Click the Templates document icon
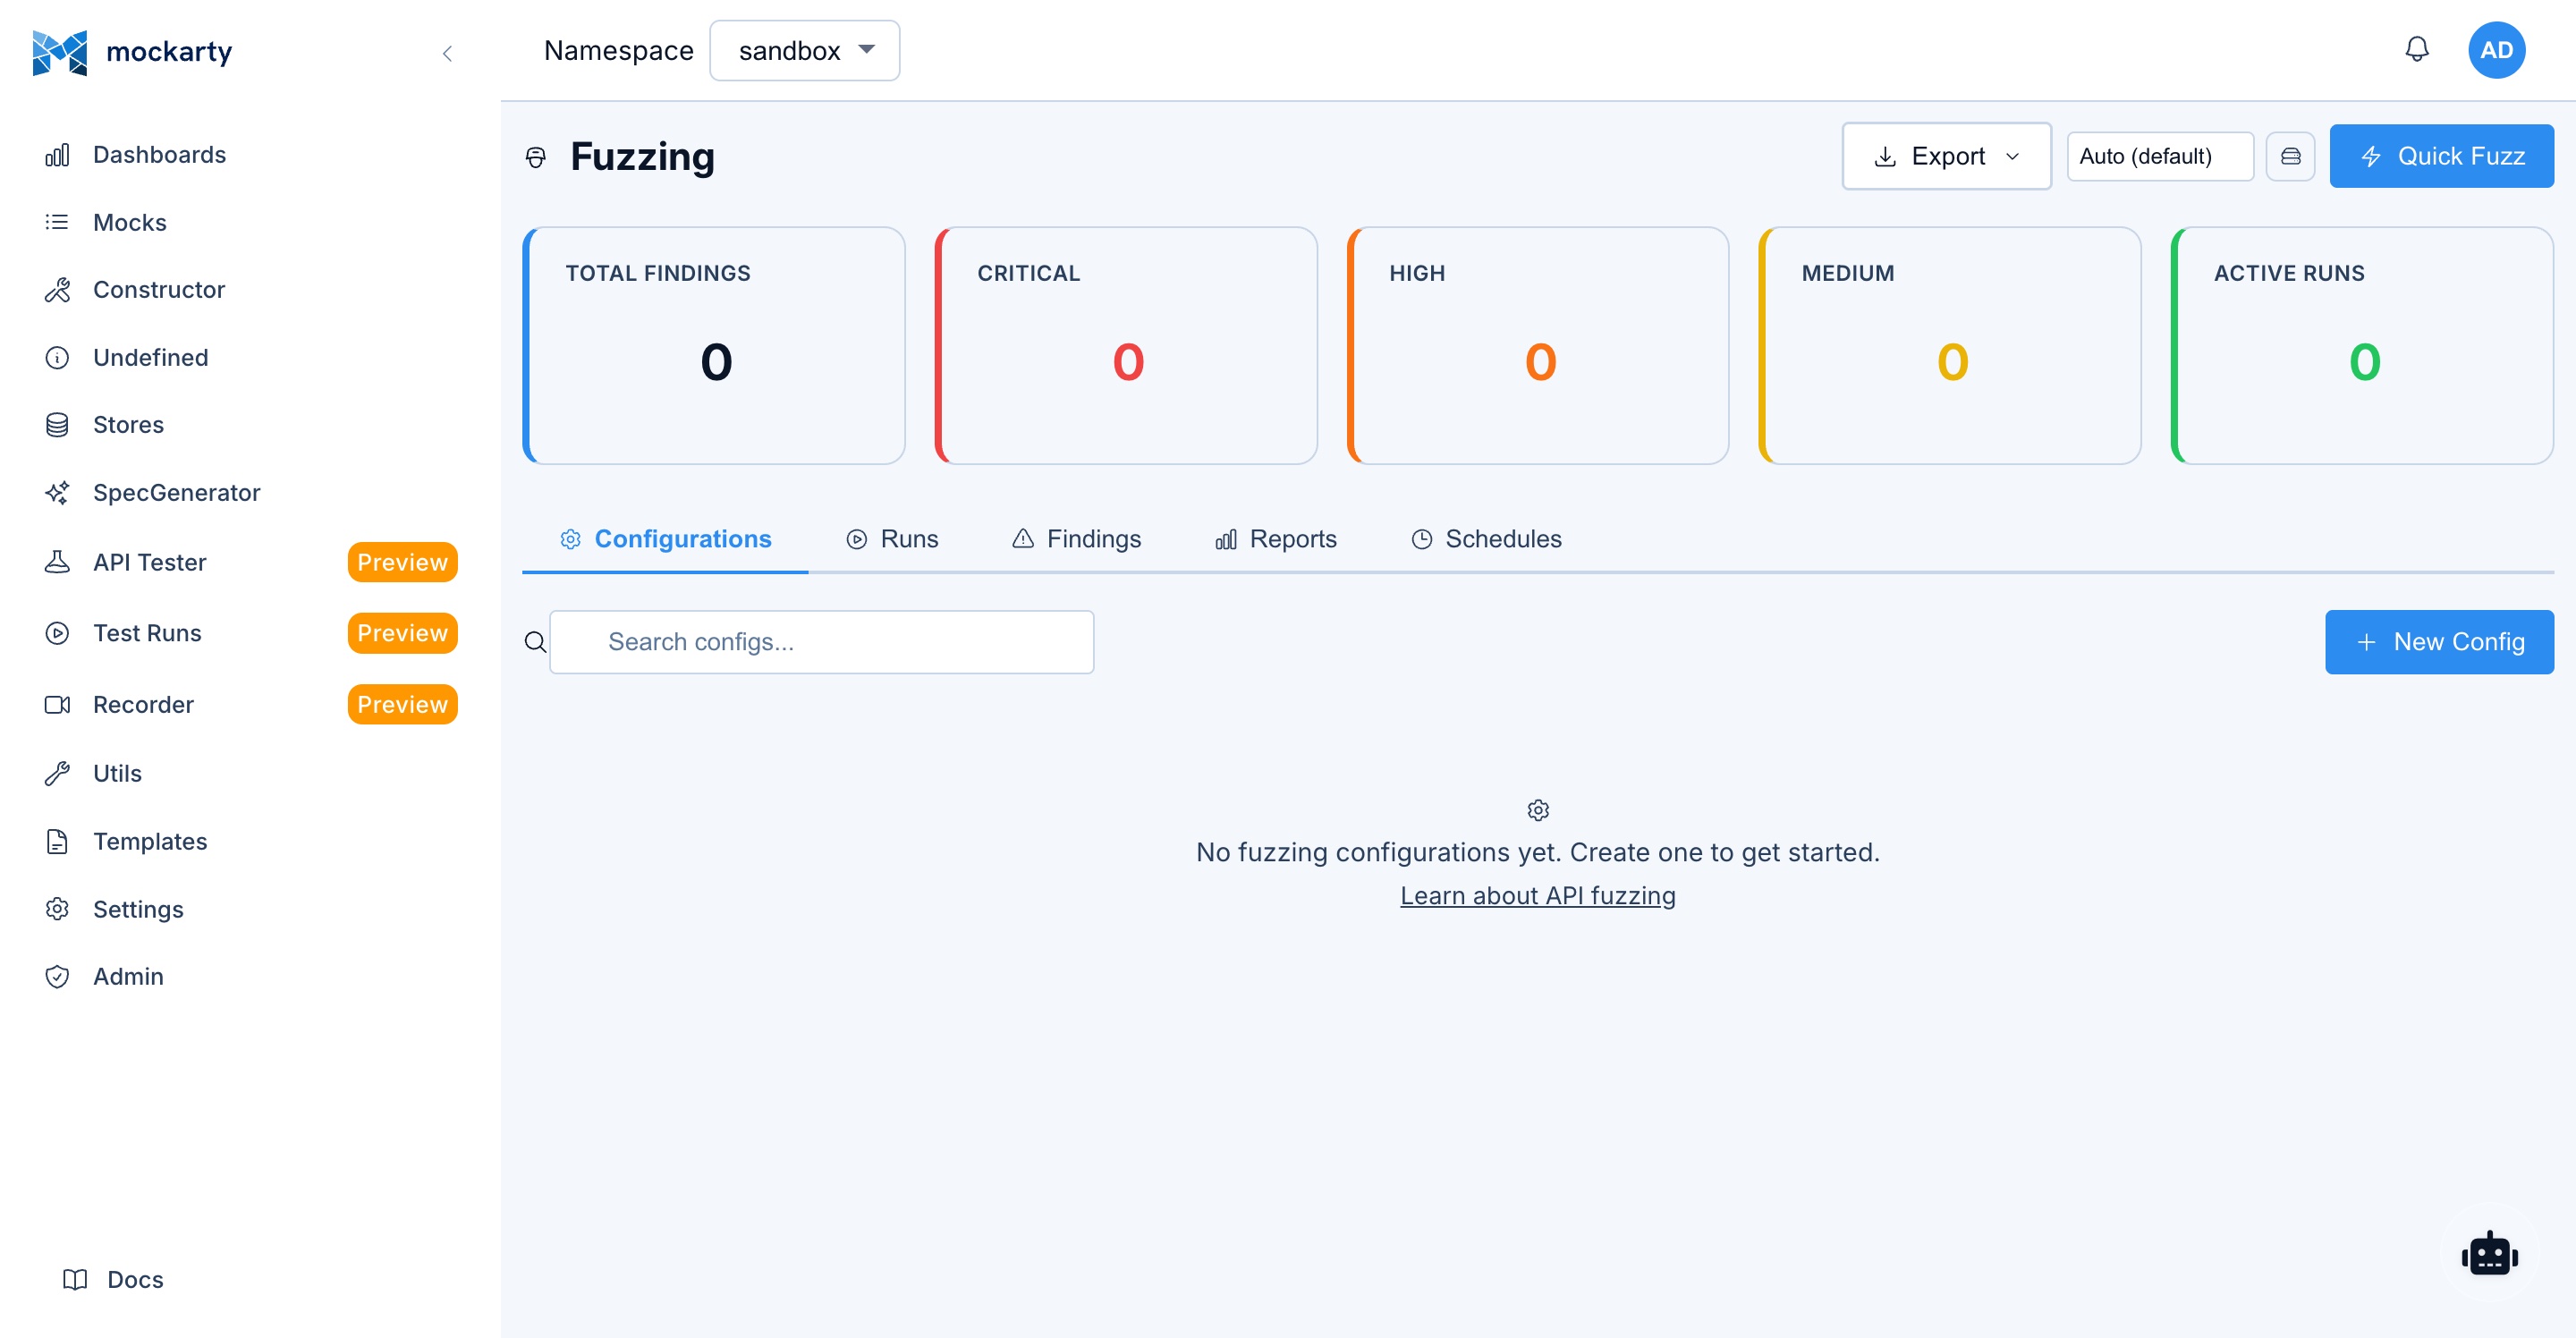The width and height of the screenshot is (2576, 1338). click(x=57, y=841)
